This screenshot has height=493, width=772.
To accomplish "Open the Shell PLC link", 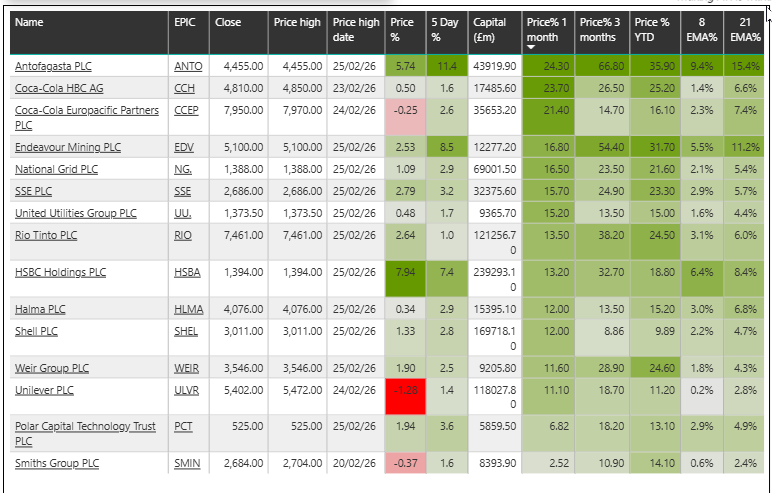I will coord(36,331).
